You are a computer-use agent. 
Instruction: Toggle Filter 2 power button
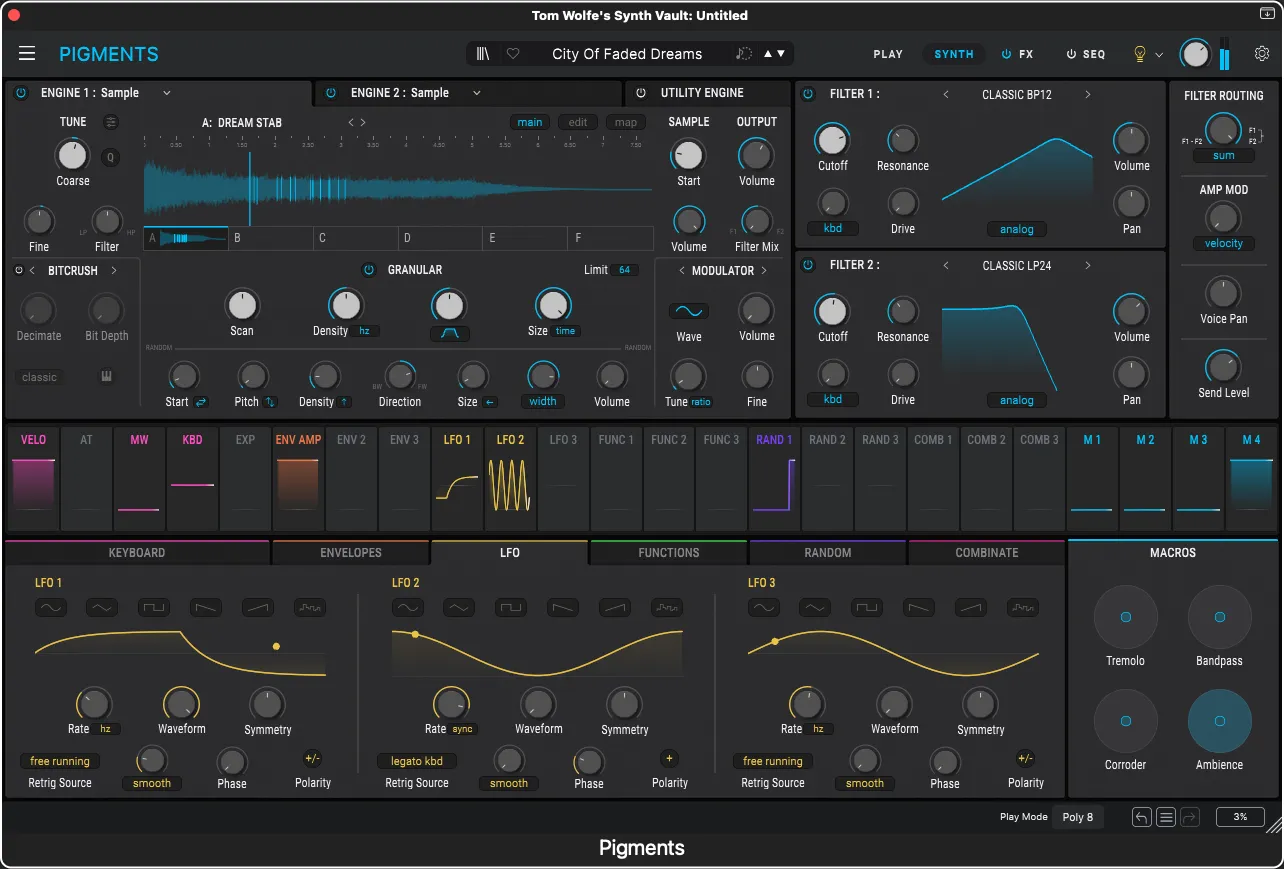click(809, 265)
